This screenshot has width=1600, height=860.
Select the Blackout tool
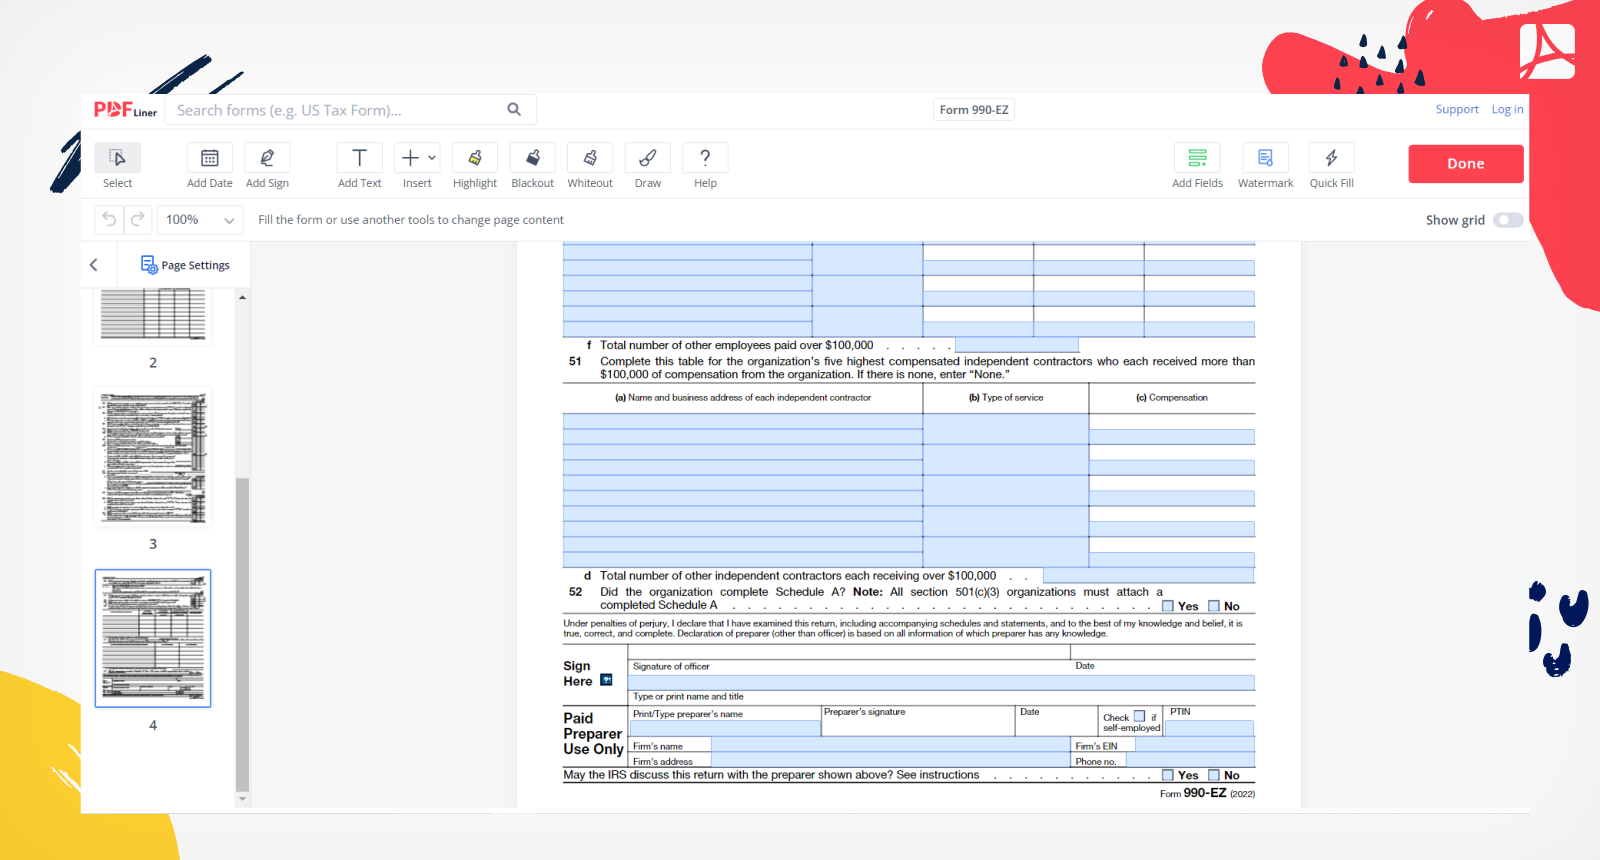point(532,159)
